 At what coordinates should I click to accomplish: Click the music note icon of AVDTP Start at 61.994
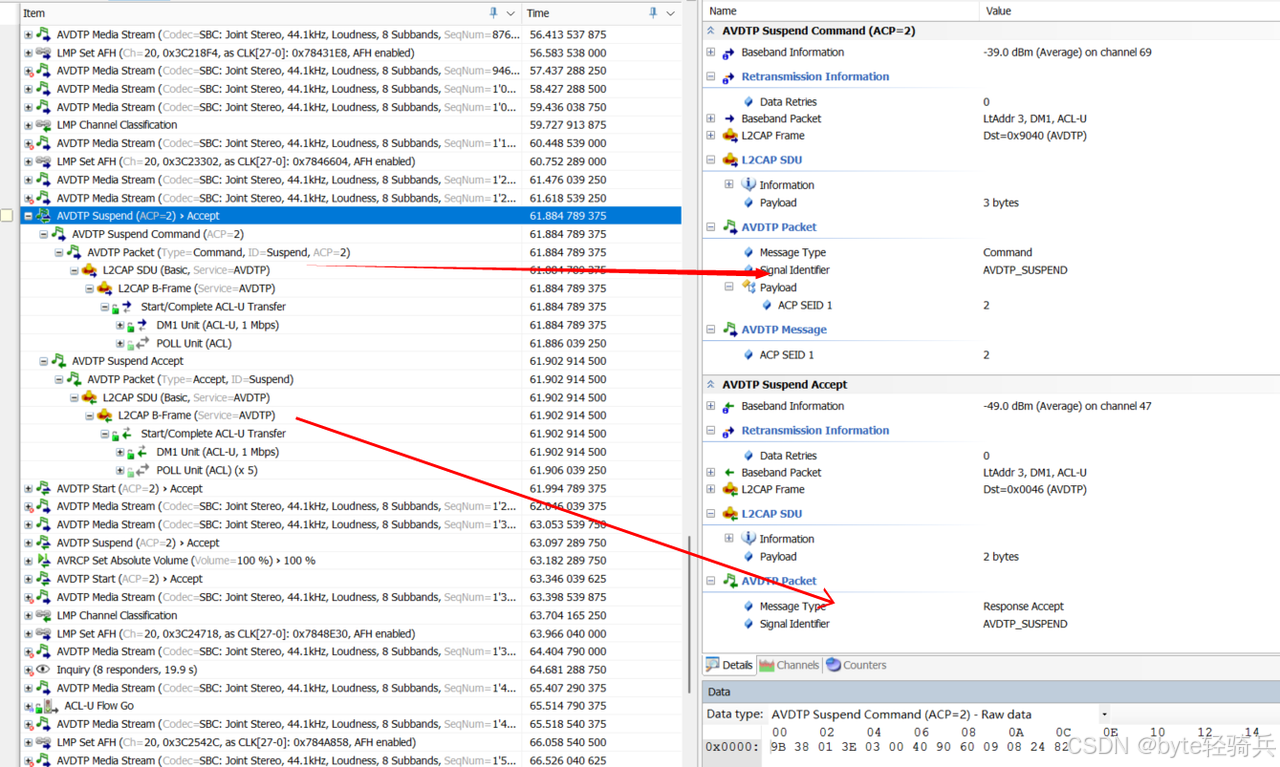point(43,489)
